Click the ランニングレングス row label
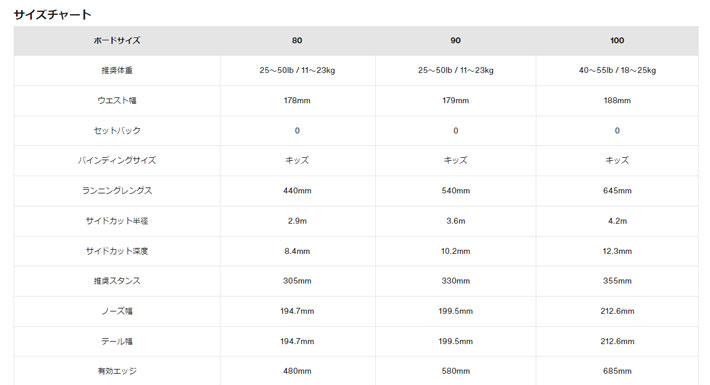 click(x=117, y=191)
